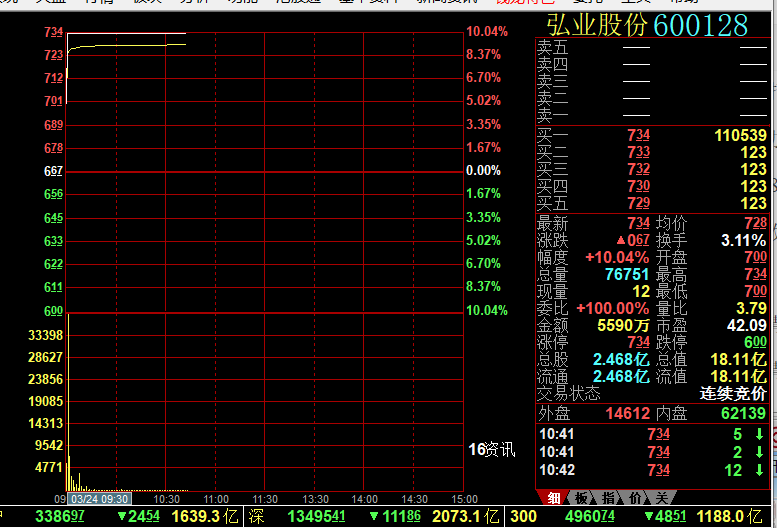This screenshot has width=777, height=528.
Task: Click the down triangle before 11186
Action: [375, 517]
